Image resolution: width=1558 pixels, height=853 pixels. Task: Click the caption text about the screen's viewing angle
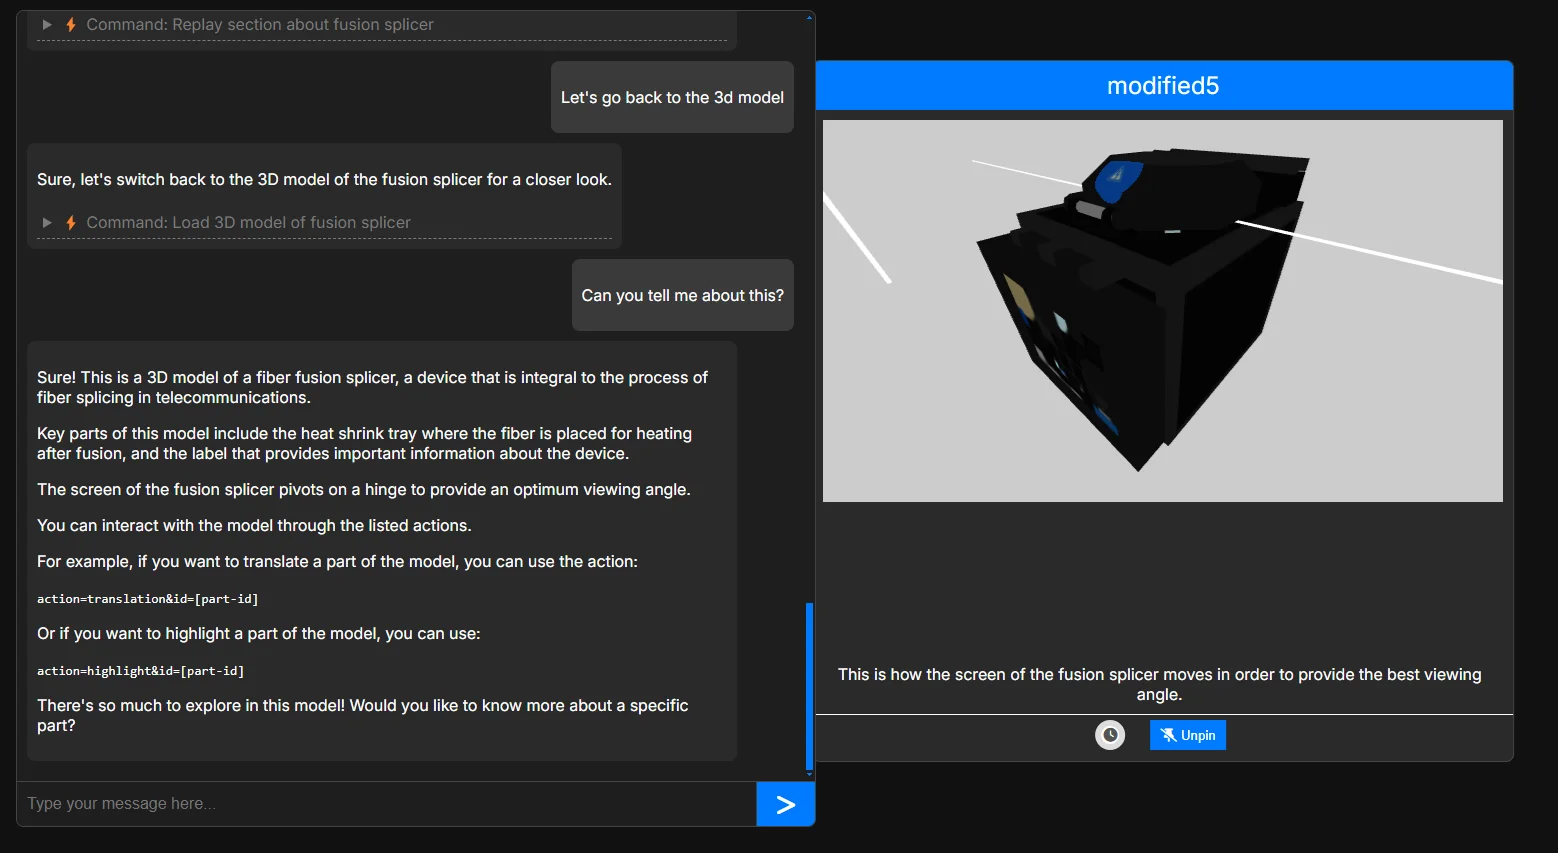click(x=1160, y=684)
